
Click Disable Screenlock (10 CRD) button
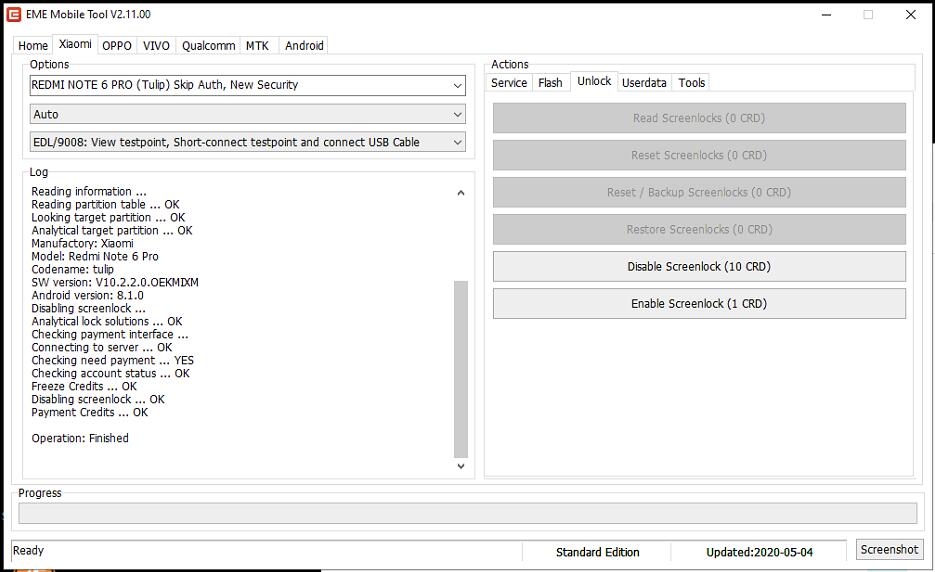click(x=699, y=267)
